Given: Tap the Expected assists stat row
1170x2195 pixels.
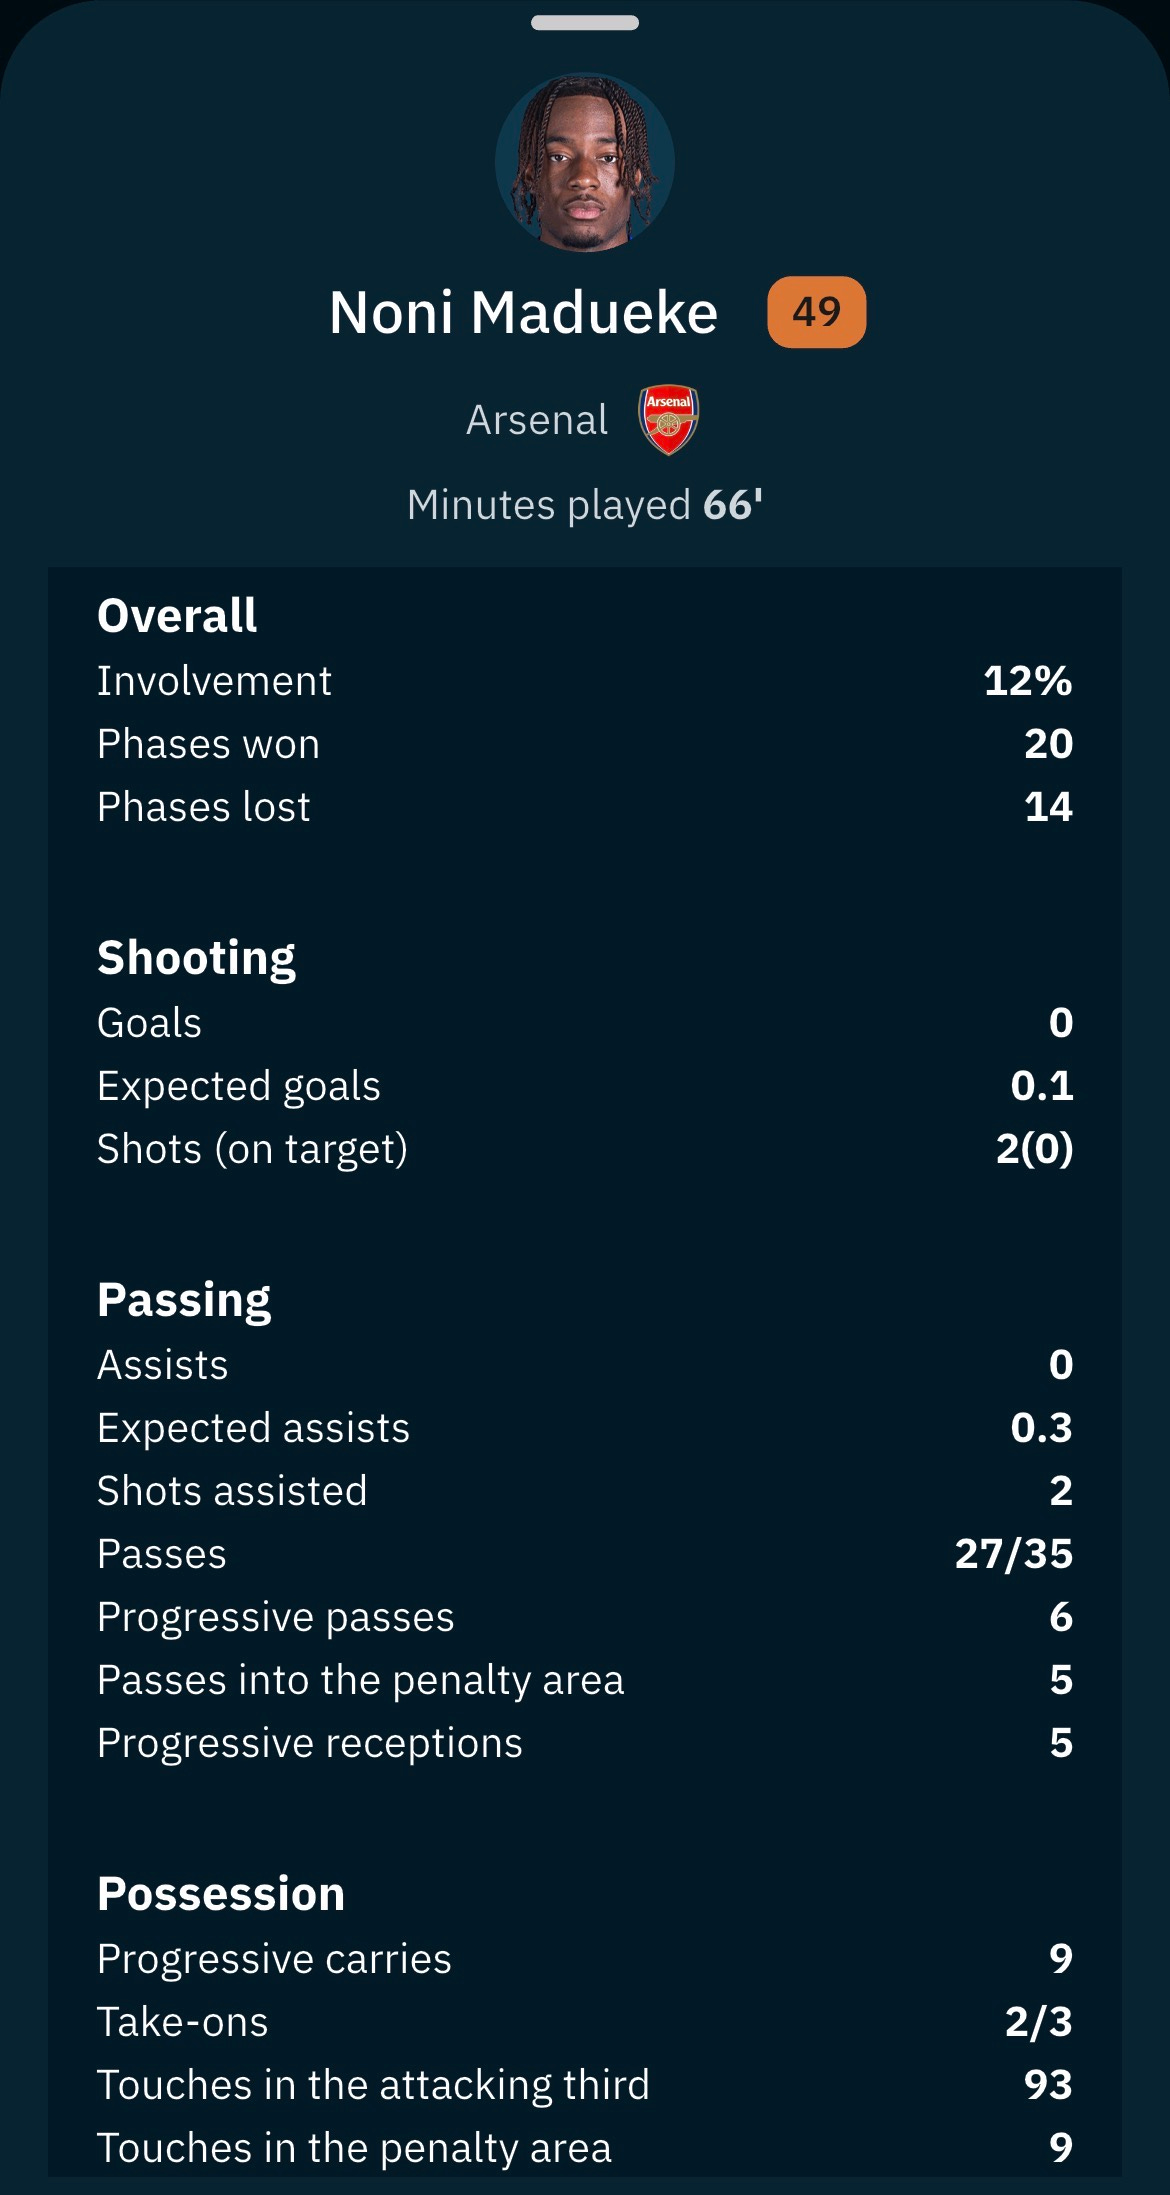Looking at the screenshot, I should [x=585, y=1428].
